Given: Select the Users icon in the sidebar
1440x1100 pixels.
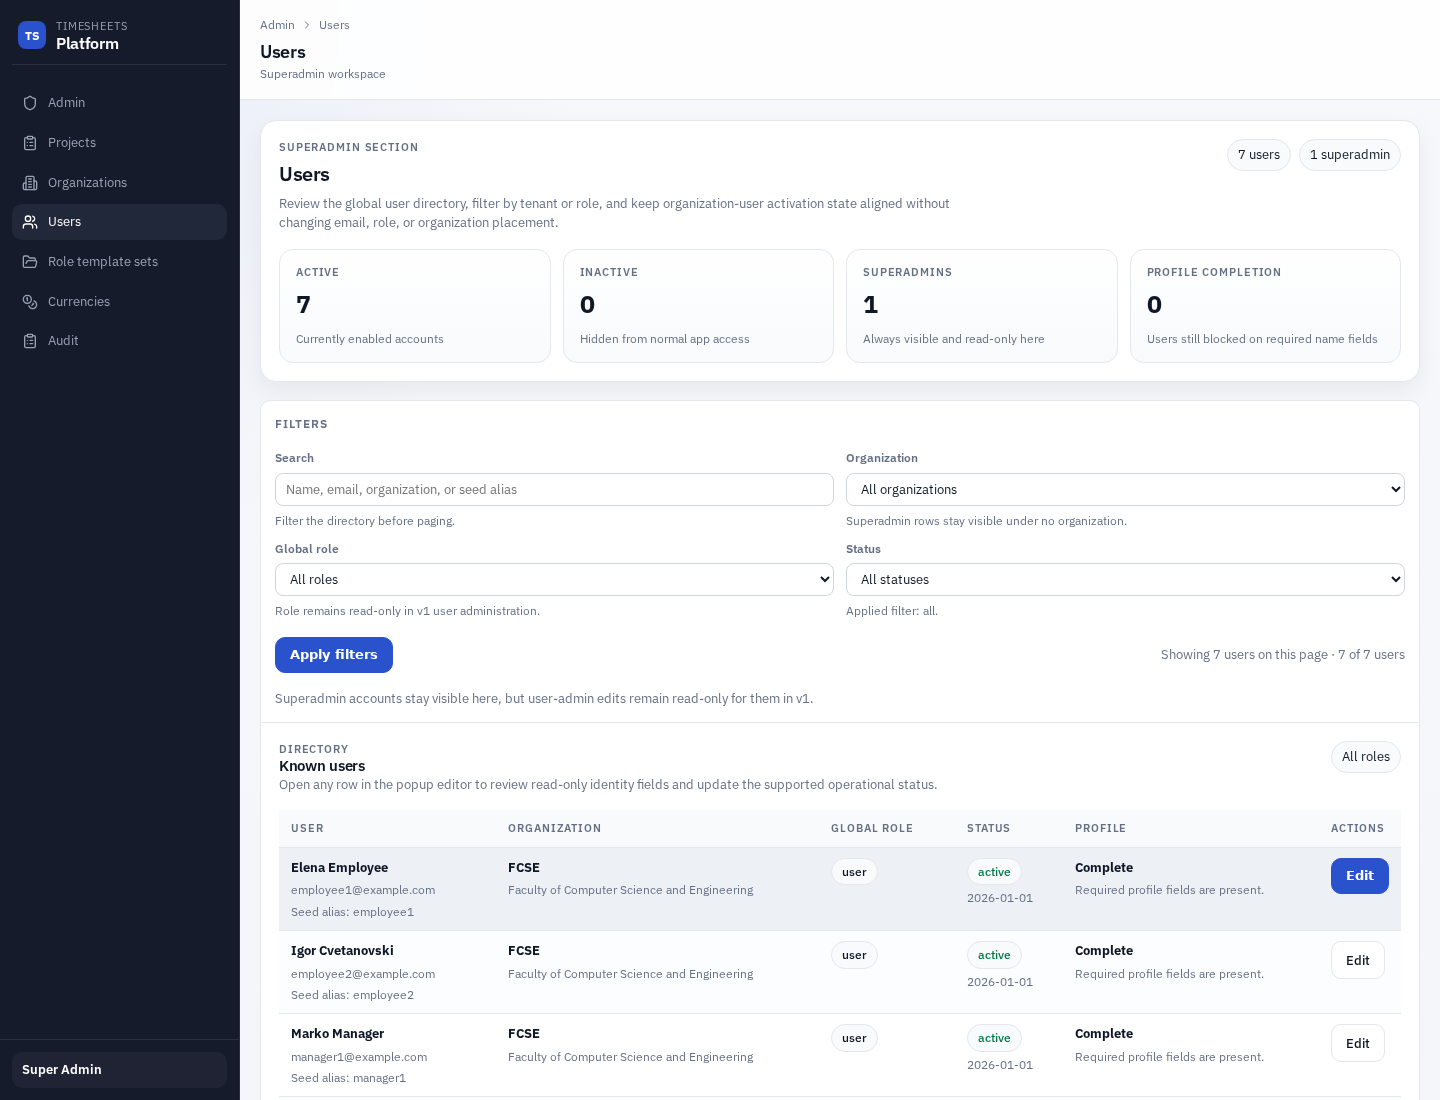Looking at the screenshot, I should pos(31,222).
